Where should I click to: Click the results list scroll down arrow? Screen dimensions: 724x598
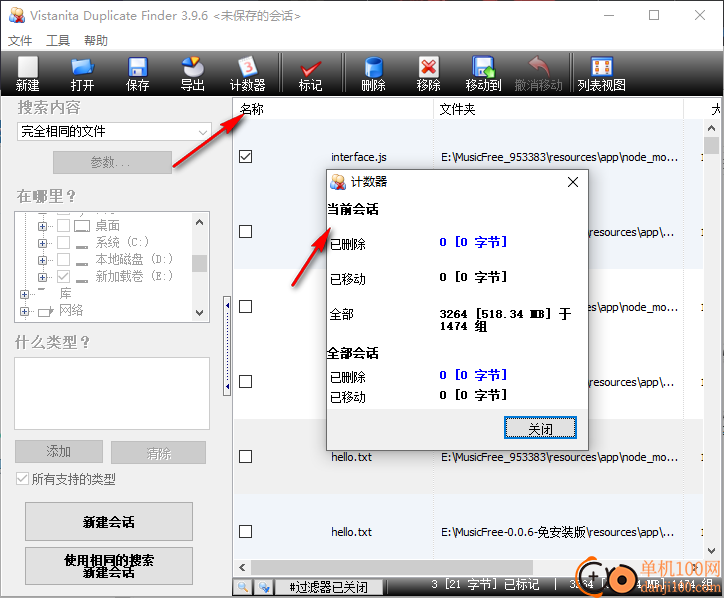tap(712, 550)
